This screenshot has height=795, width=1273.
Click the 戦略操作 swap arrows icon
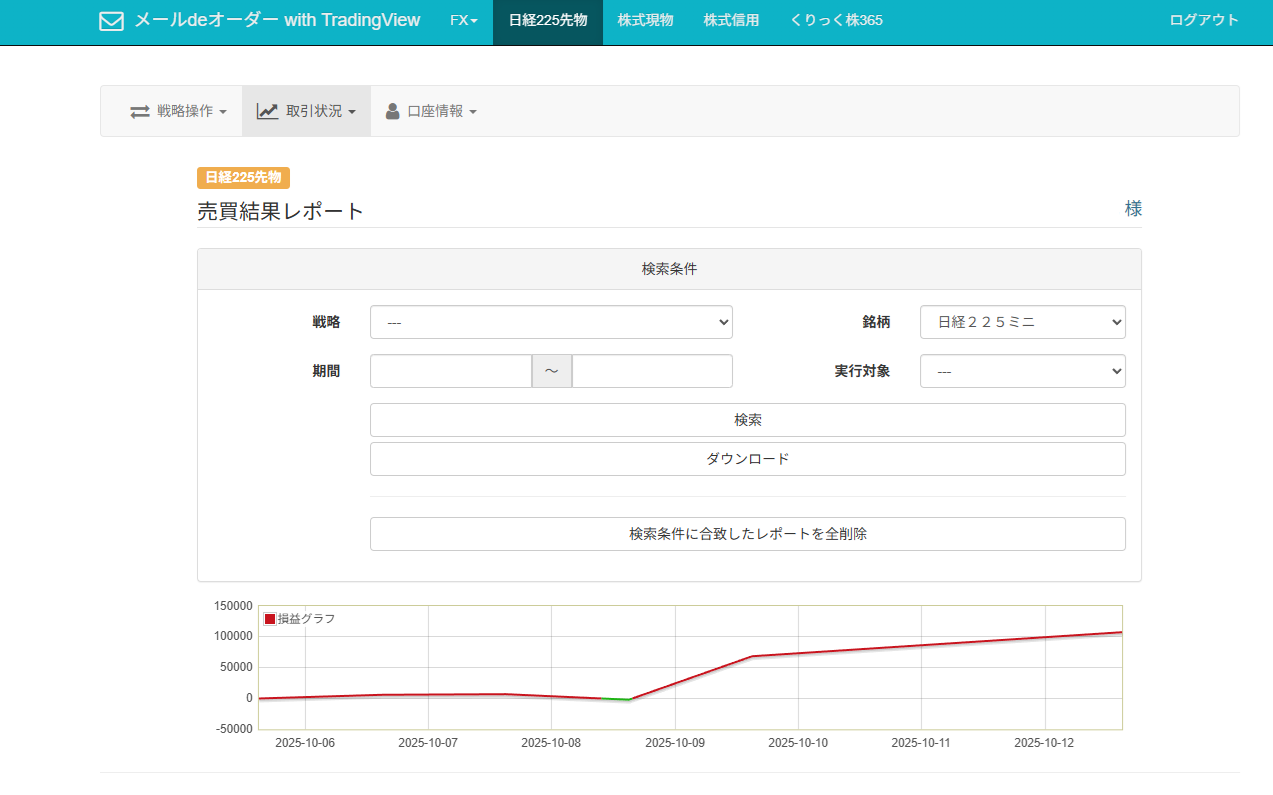pos(140,112)
